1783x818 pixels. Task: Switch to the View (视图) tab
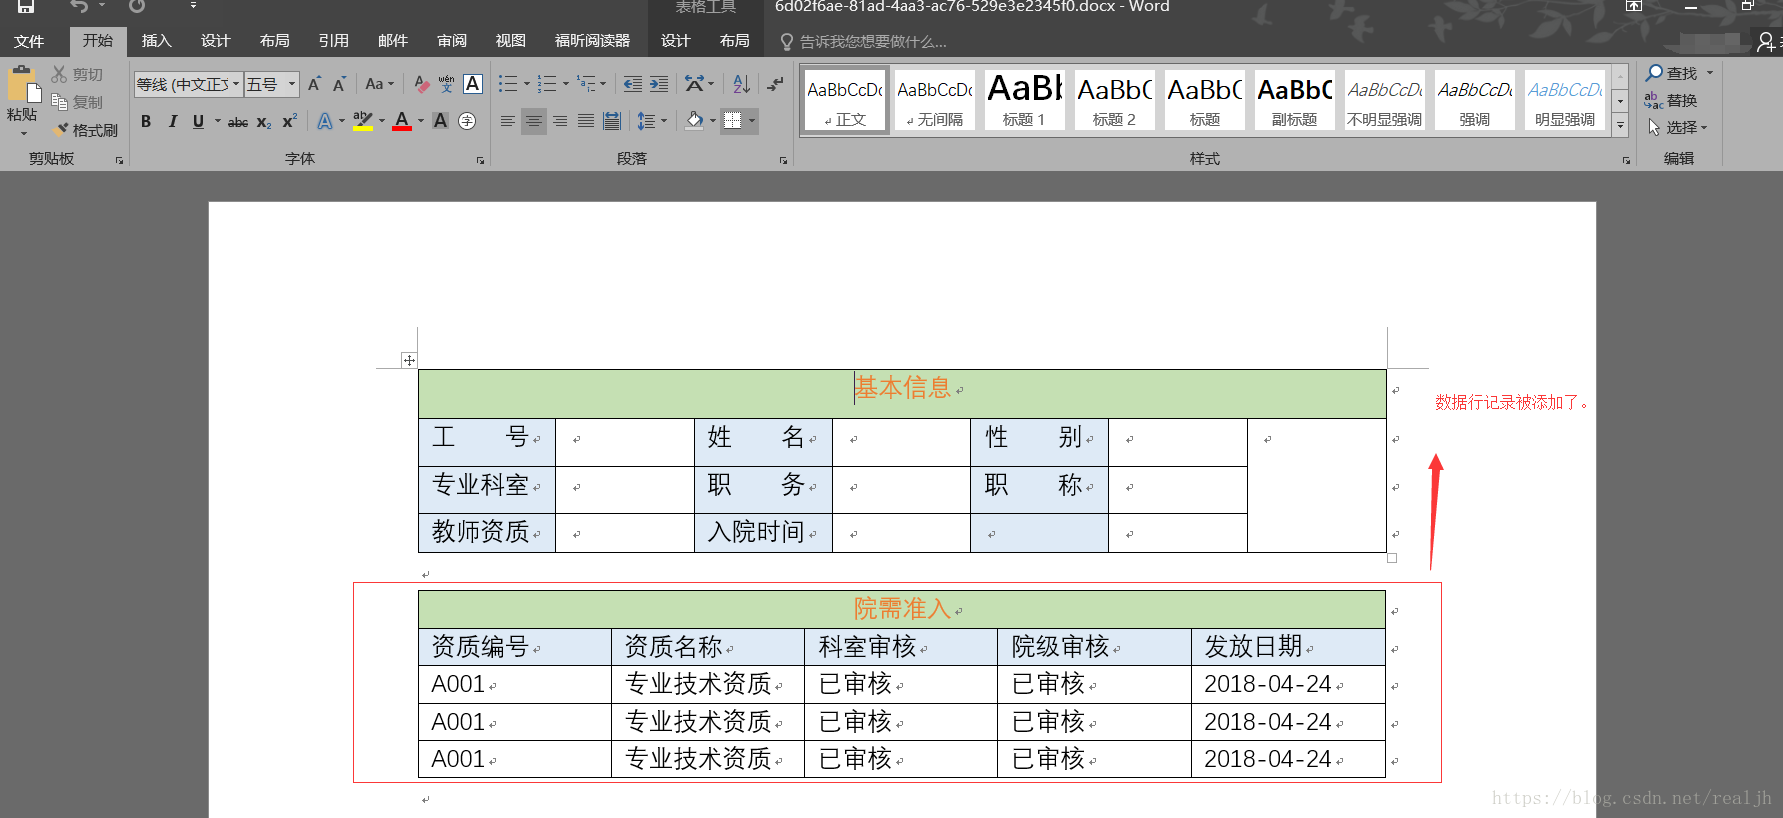pos(511,41)
